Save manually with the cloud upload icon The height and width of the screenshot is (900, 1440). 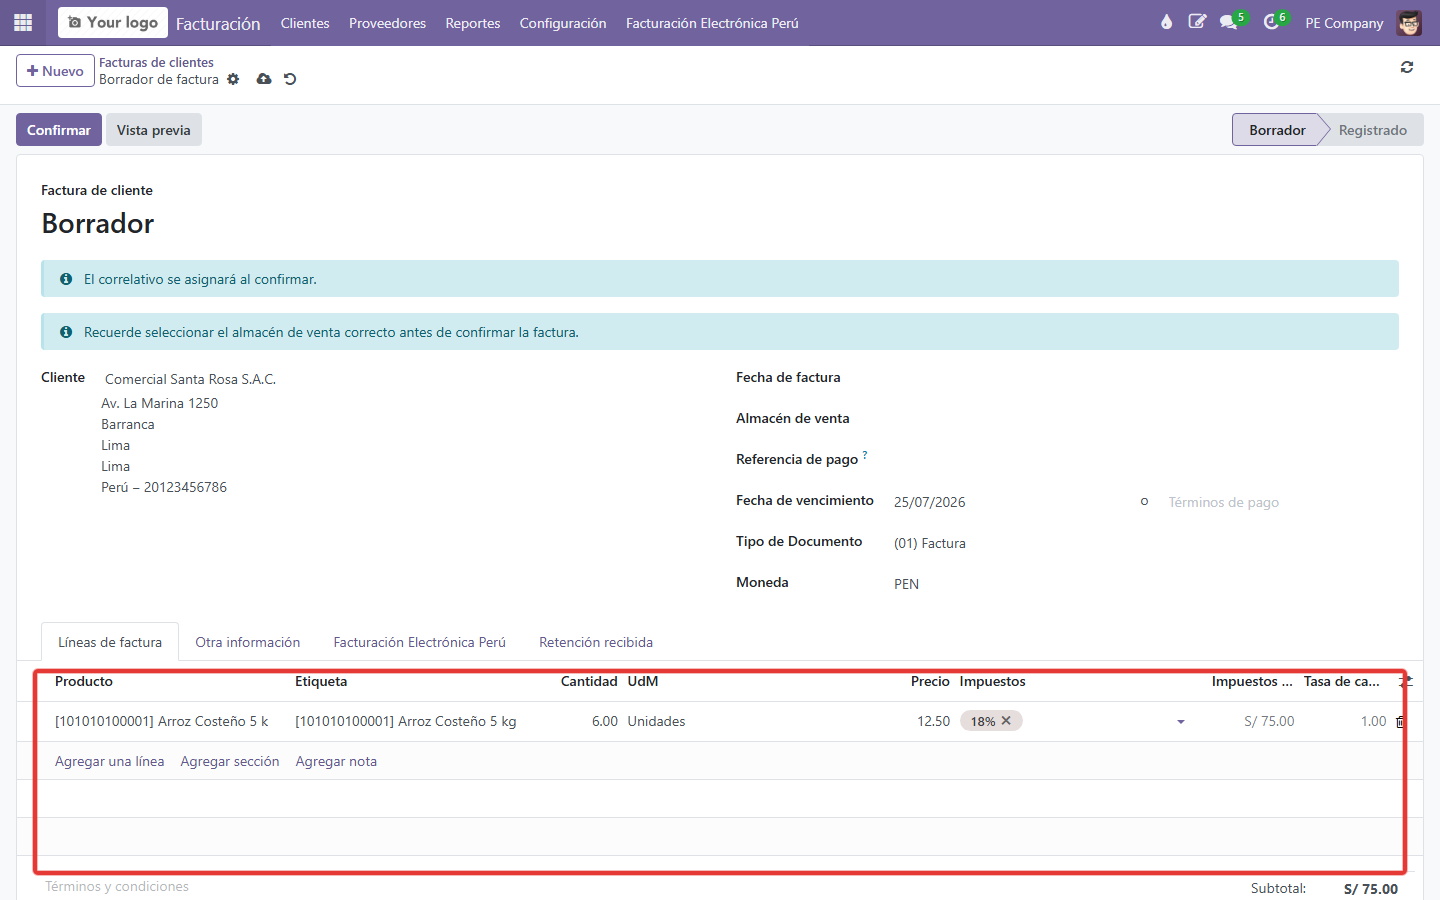[264, 79]
